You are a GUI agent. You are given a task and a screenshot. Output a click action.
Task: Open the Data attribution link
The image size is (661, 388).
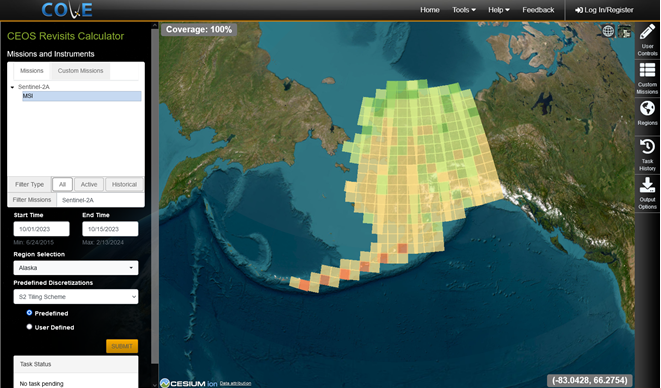pyautogui.click(x=235, y=383)
